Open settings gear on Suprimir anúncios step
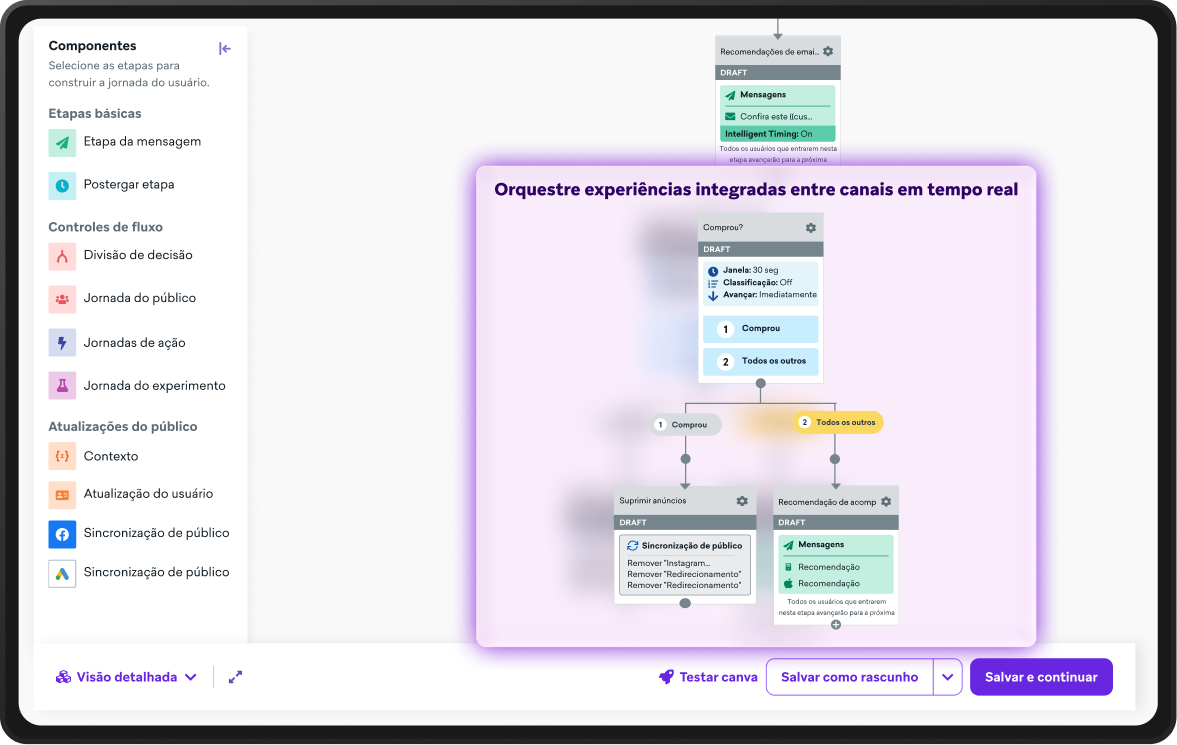 pyautogui.click(x=742, y=501)
